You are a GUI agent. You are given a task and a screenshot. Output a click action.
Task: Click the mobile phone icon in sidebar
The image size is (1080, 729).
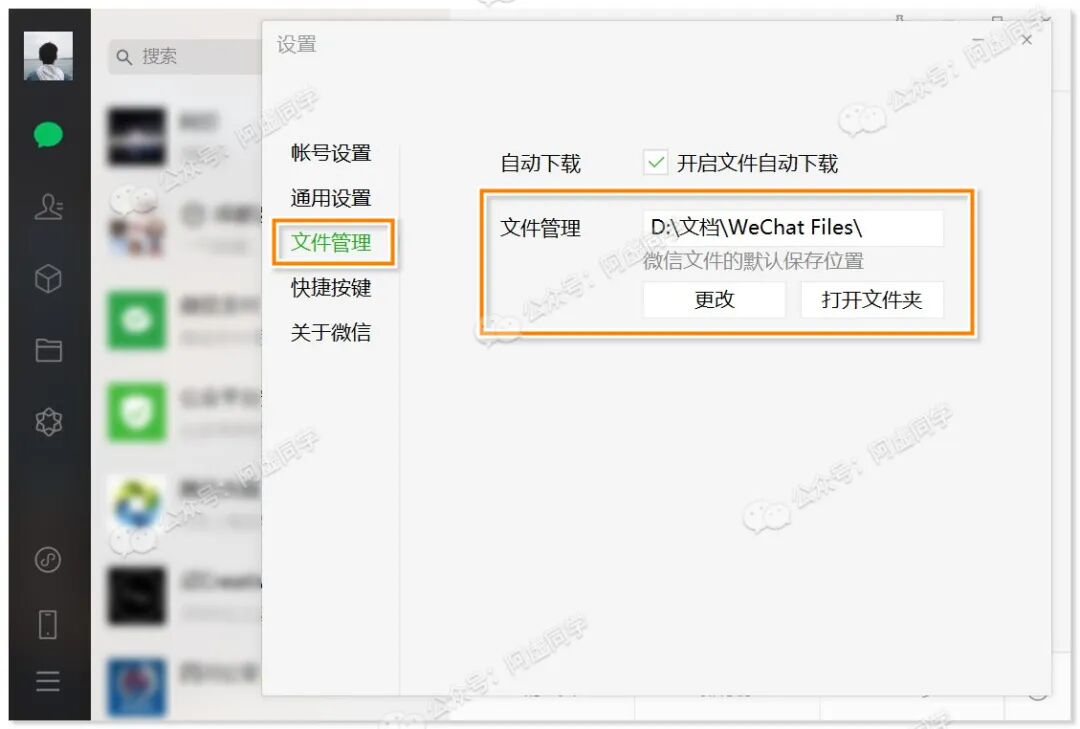click(x=48, y=624)
